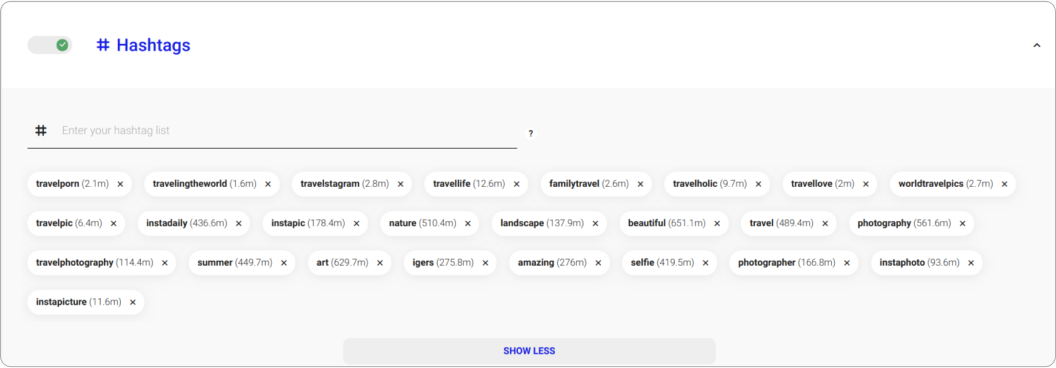1056x368 pixels.
Task: Select the selfie tag label
Action: click(642, 263)
